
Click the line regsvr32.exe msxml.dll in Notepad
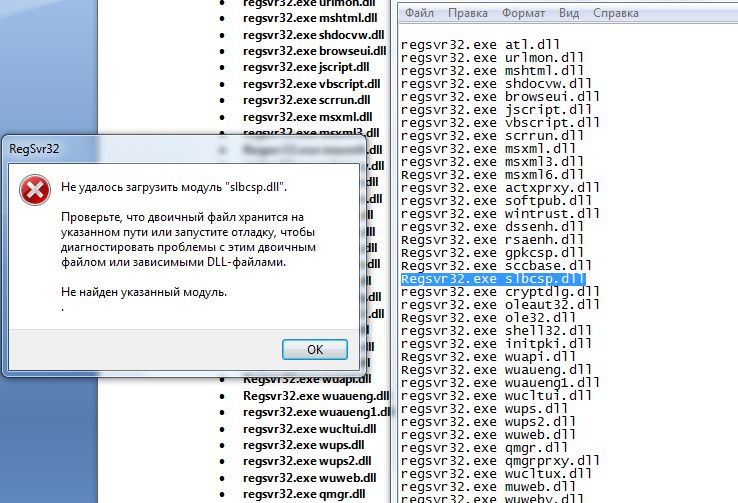(x=488, y=149)
